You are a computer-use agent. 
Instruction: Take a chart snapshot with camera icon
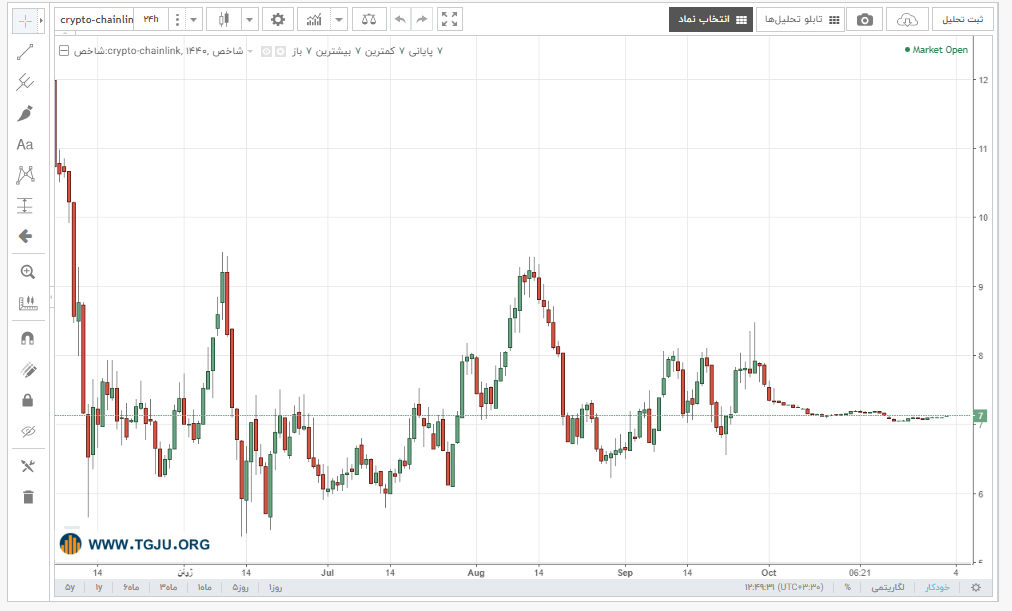(x=864, y=19)
